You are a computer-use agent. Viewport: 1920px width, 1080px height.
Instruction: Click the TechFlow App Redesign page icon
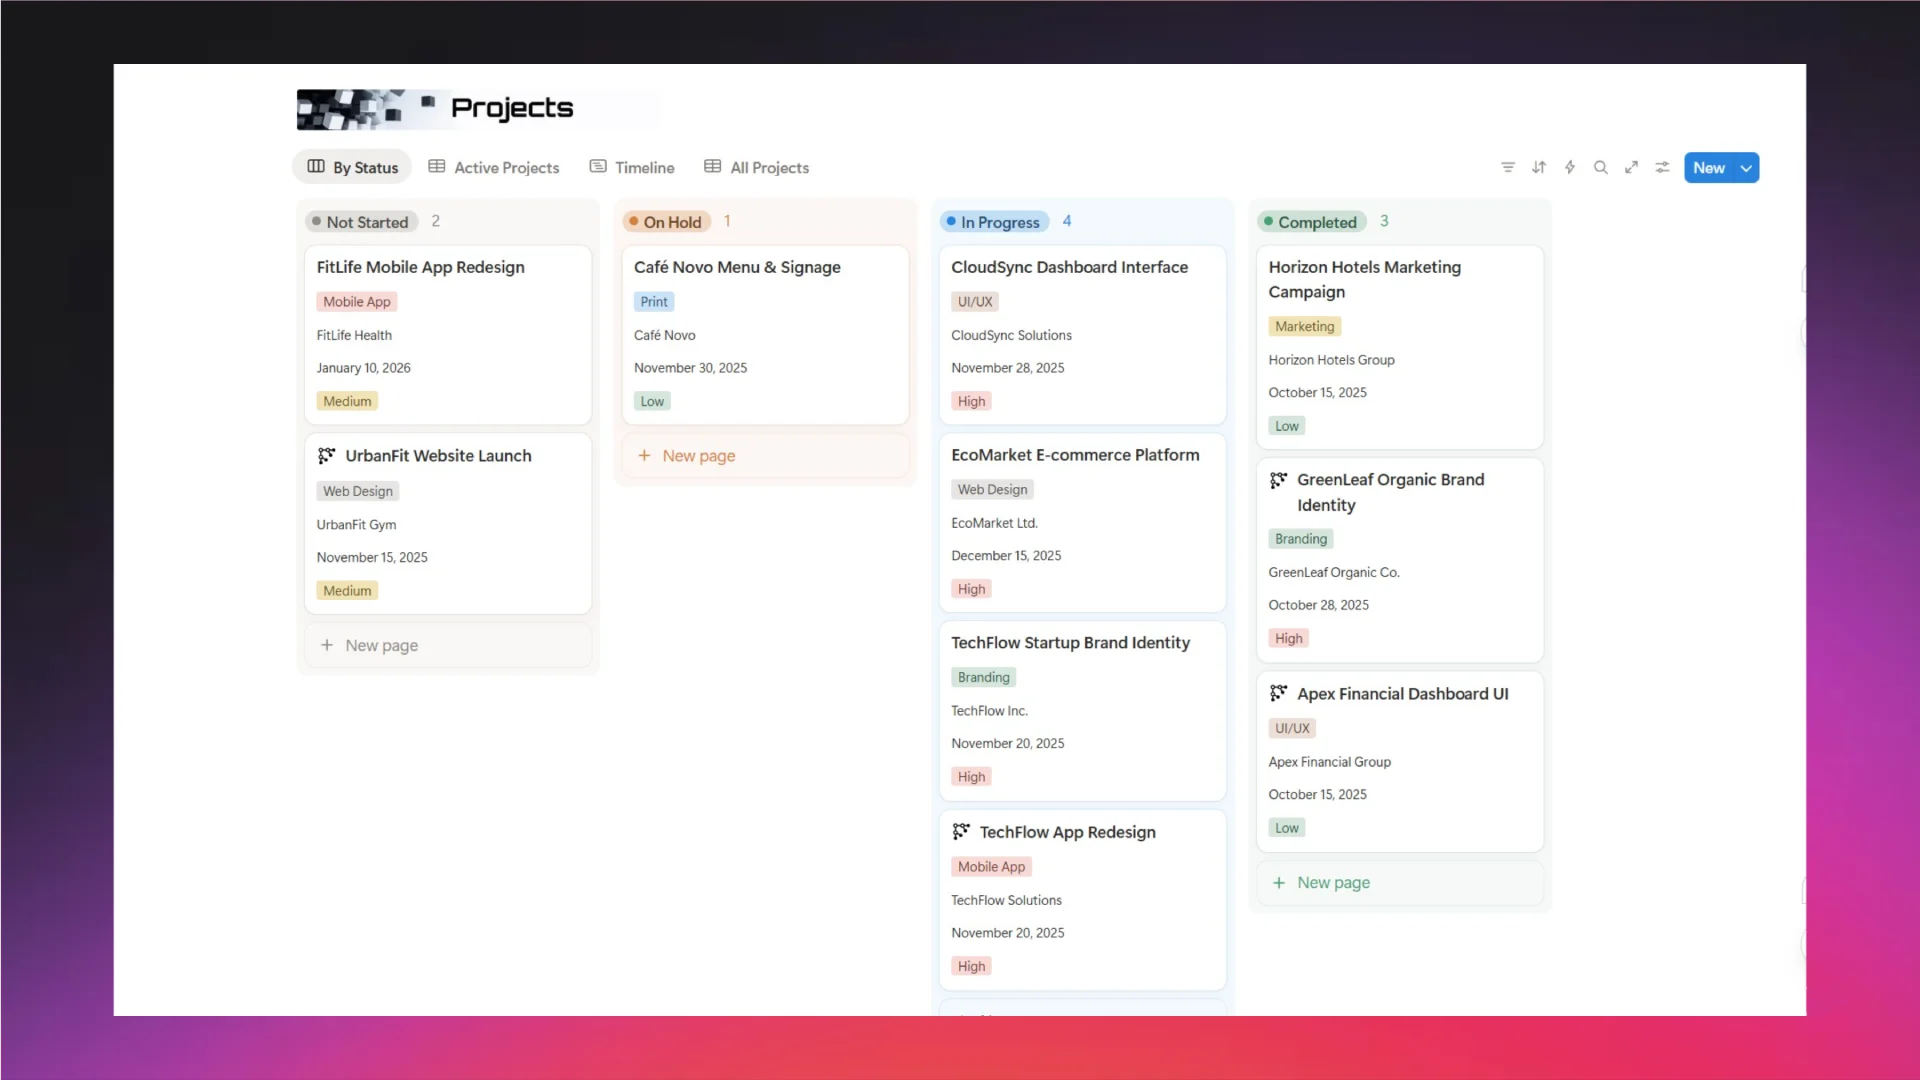click(x=961, y=832)
